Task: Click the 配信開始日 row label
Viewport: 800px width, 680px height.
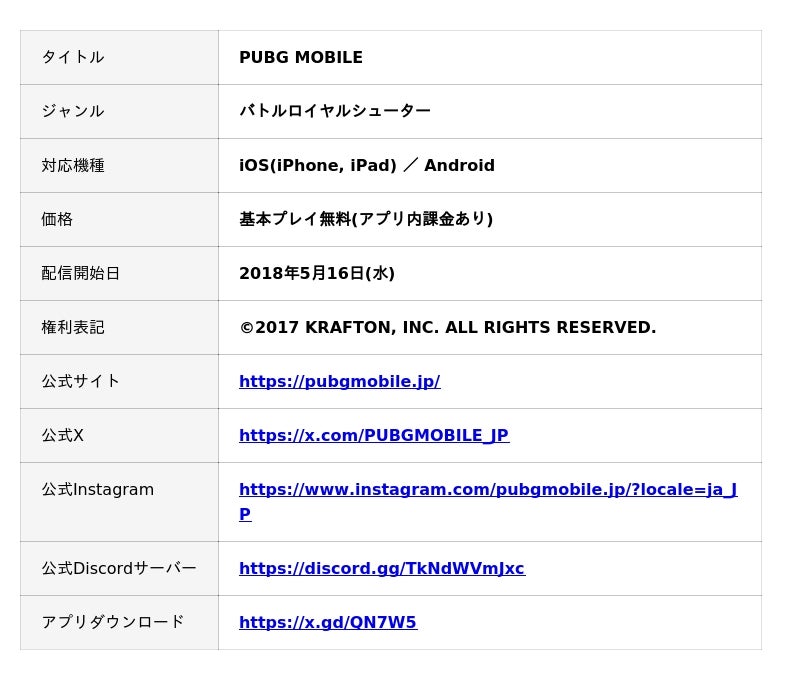Action: coord(80,273)
